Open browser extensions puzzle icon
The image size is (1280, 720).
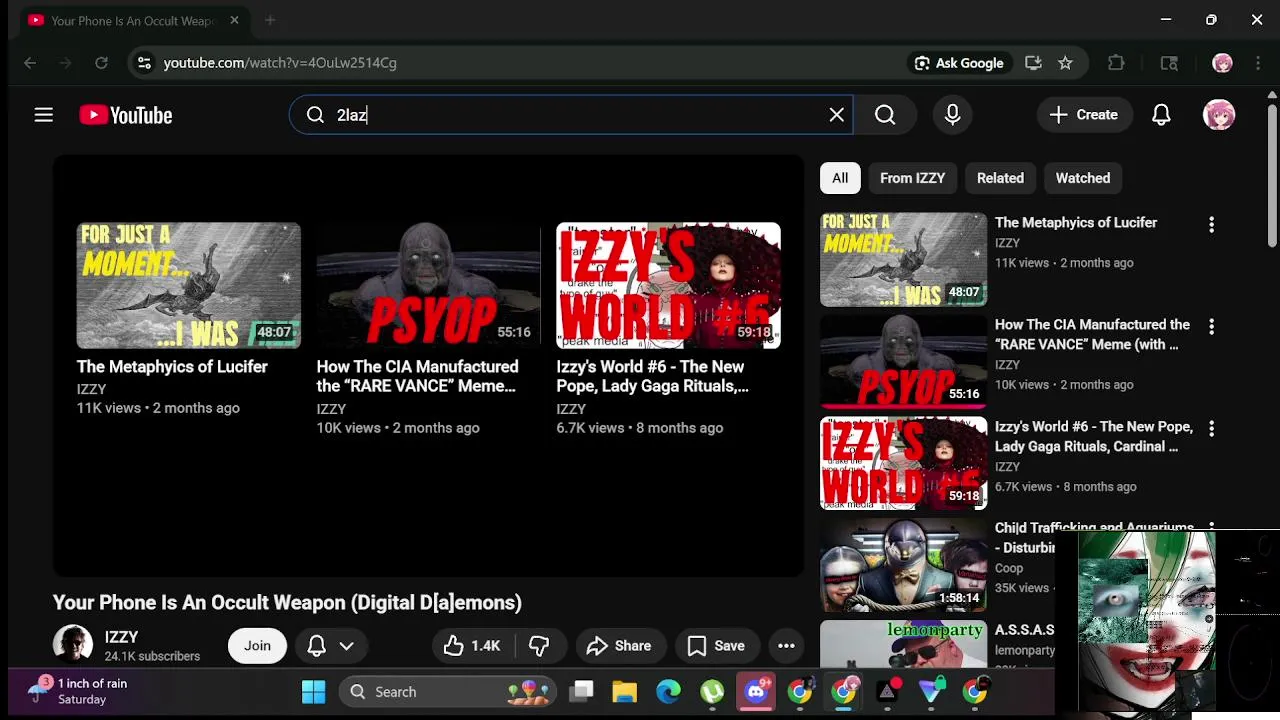(x=1116, y=63)
